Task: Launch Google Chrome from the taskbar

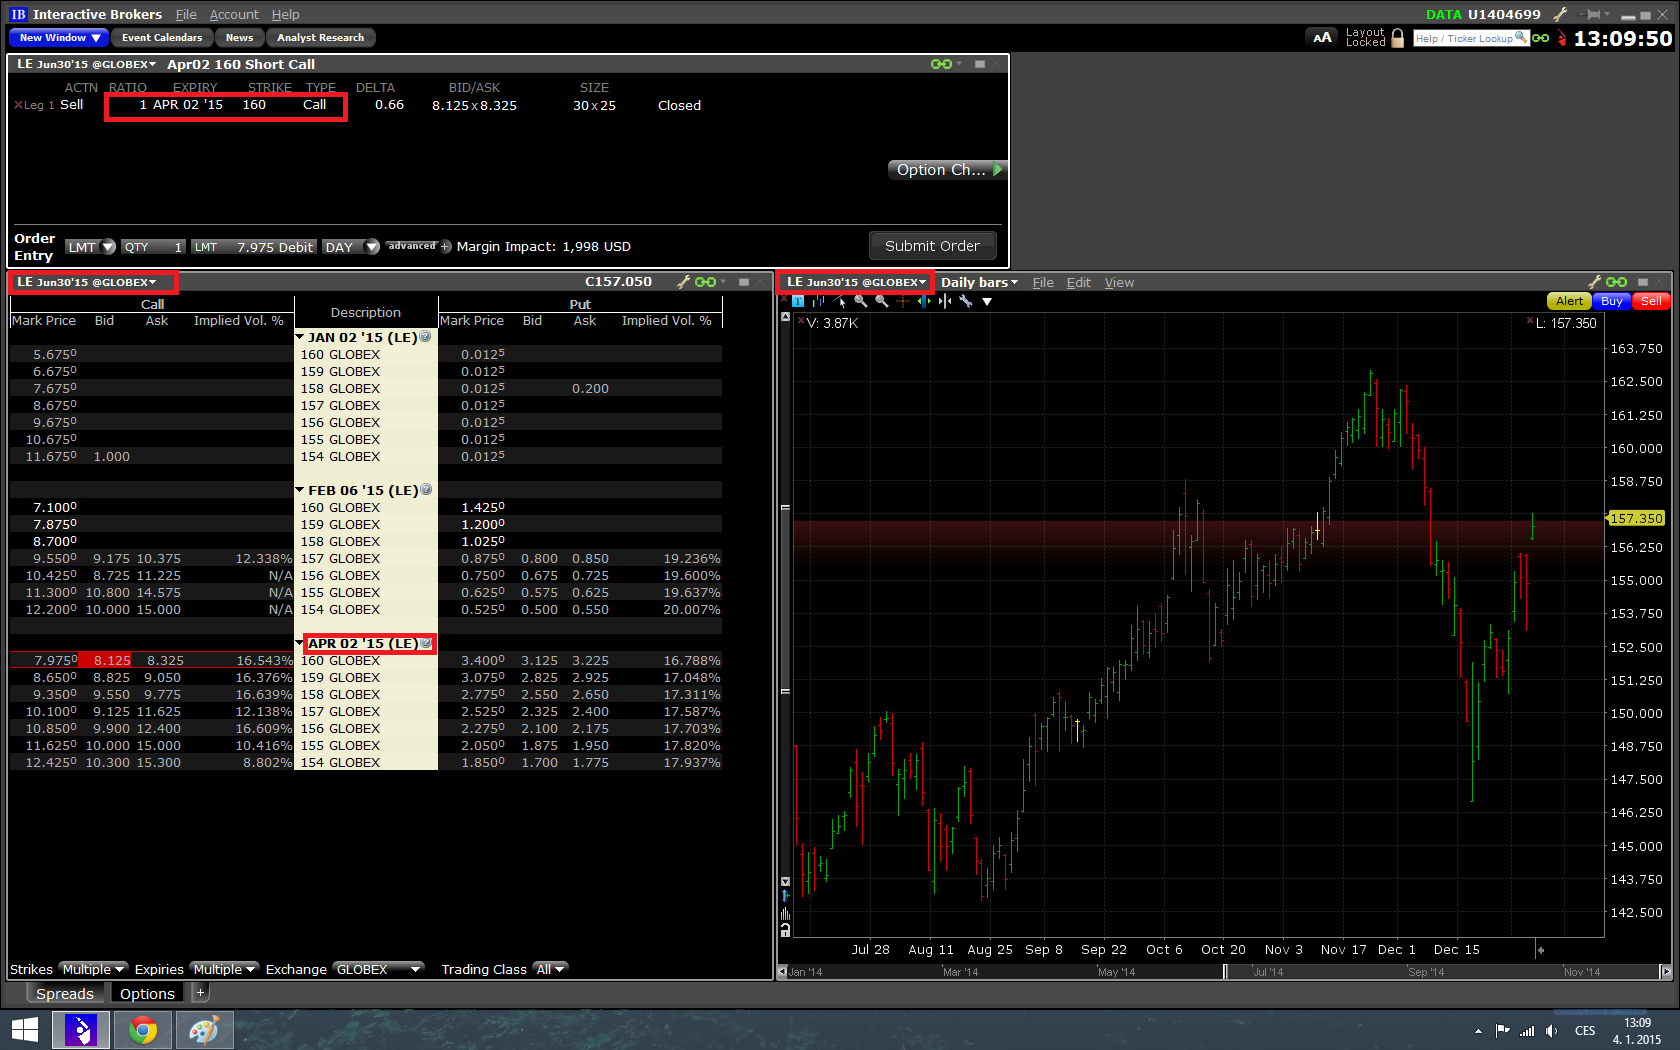Action: (142, 1029)
